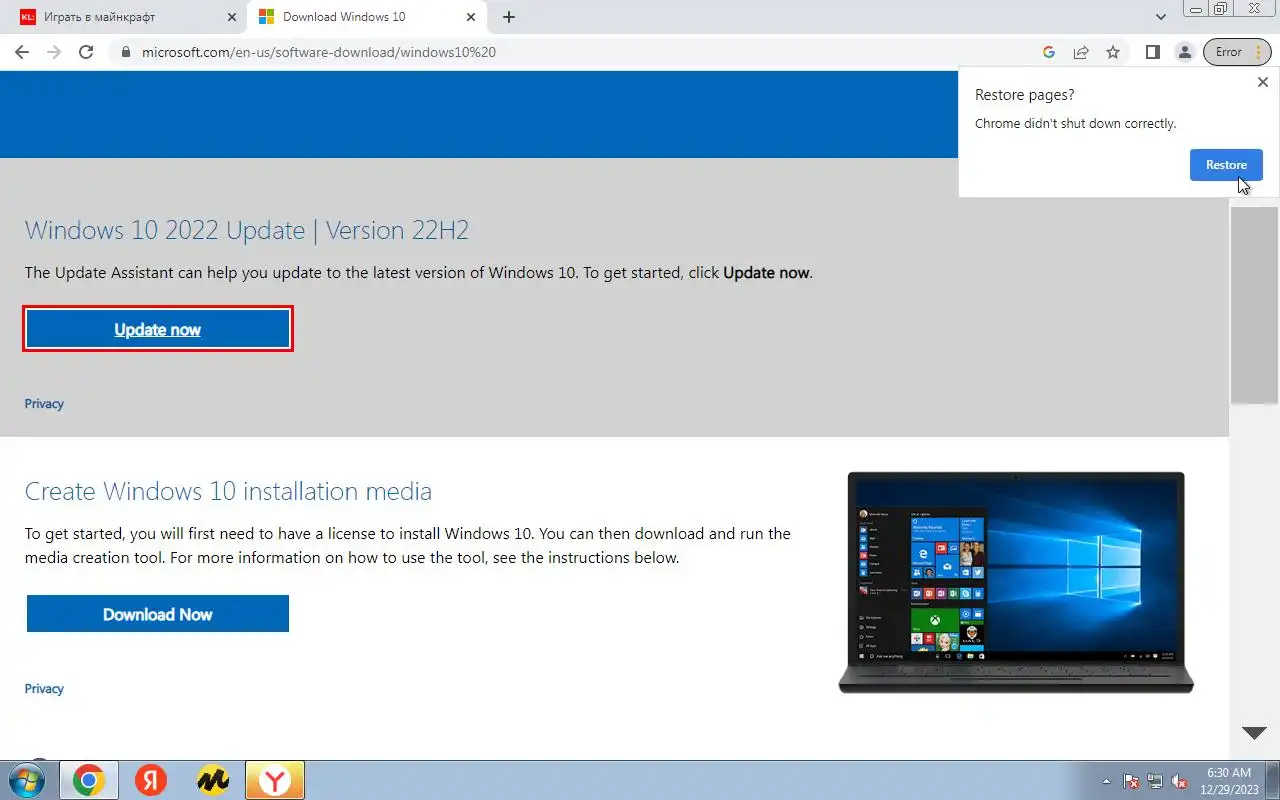Dismiss the Restore pages popup
1280x800 pixels.
coord(1262,82)
